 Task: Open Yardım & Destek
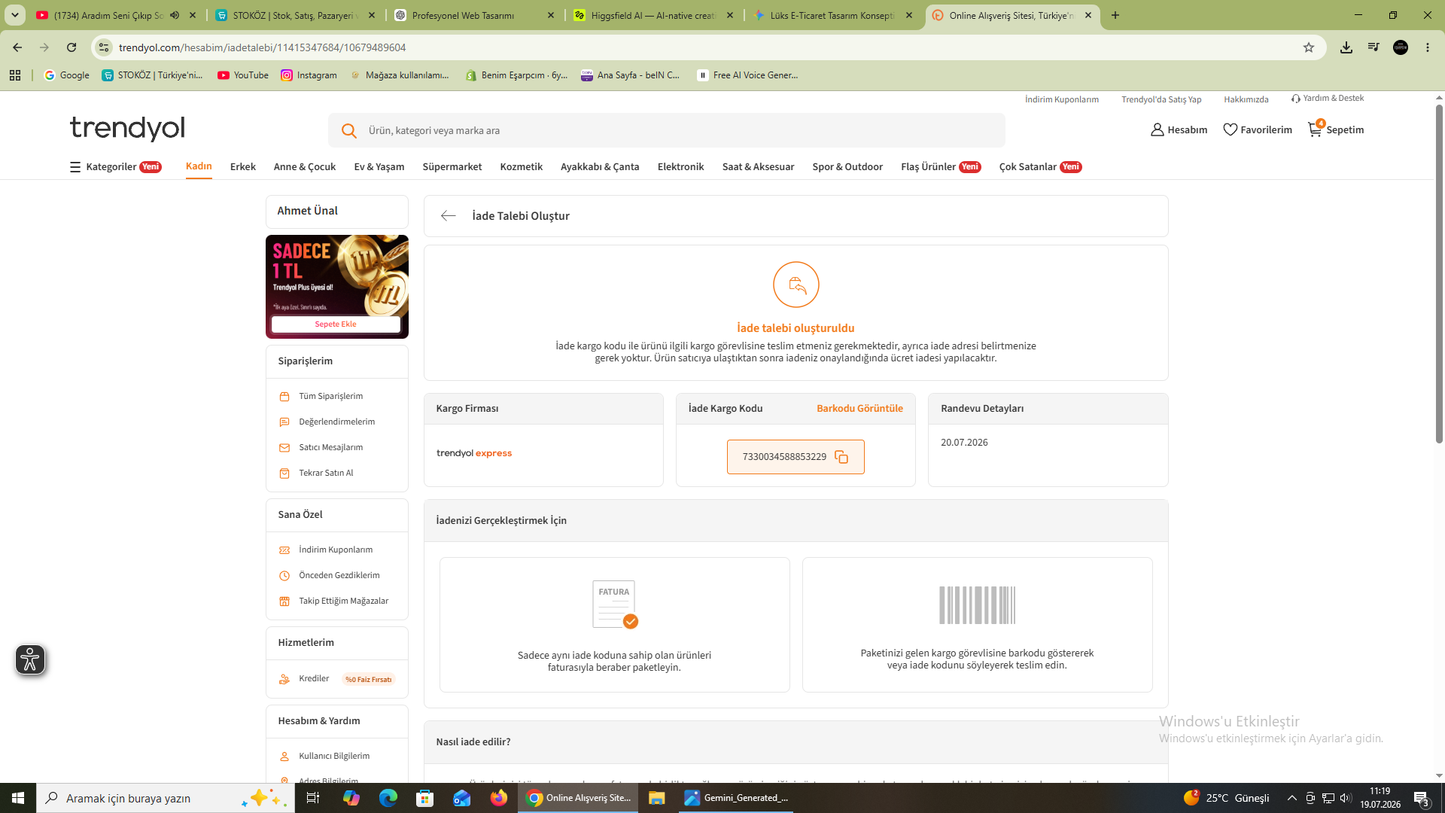1327,99
